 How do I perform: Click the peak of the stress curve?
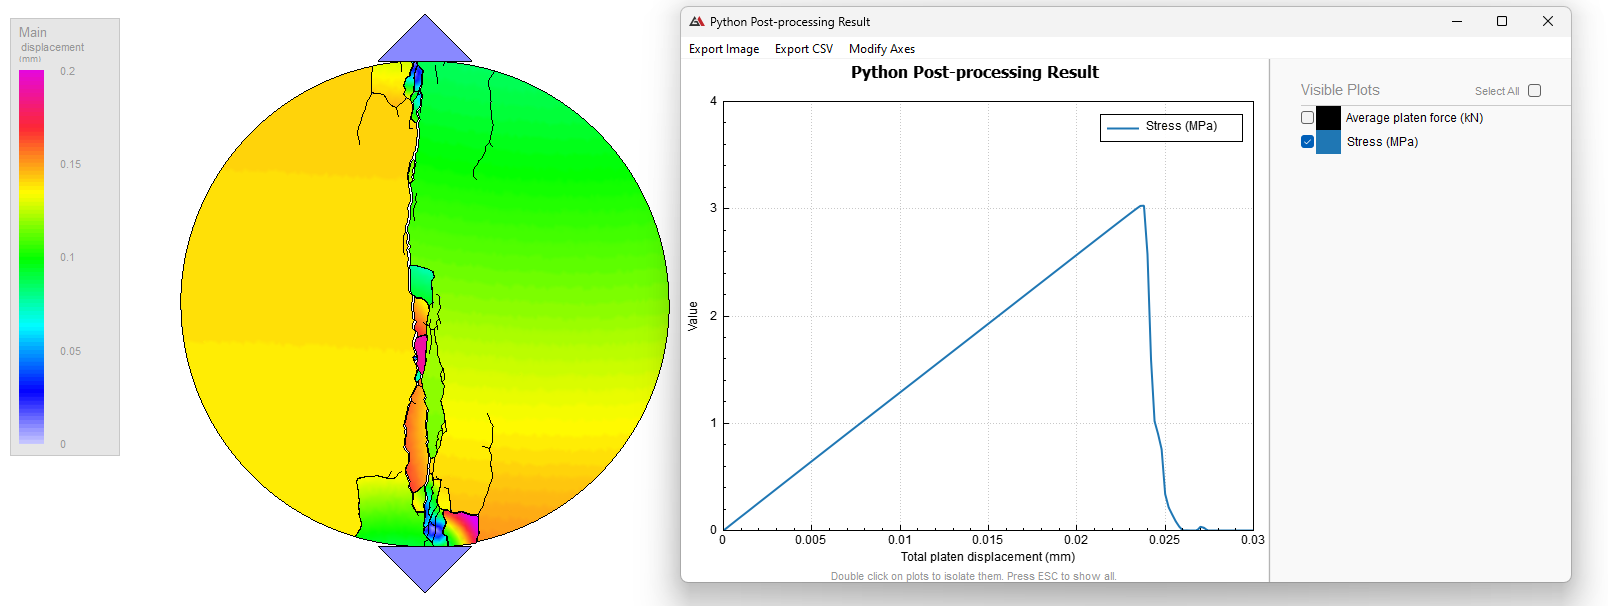coord(1142,206)
